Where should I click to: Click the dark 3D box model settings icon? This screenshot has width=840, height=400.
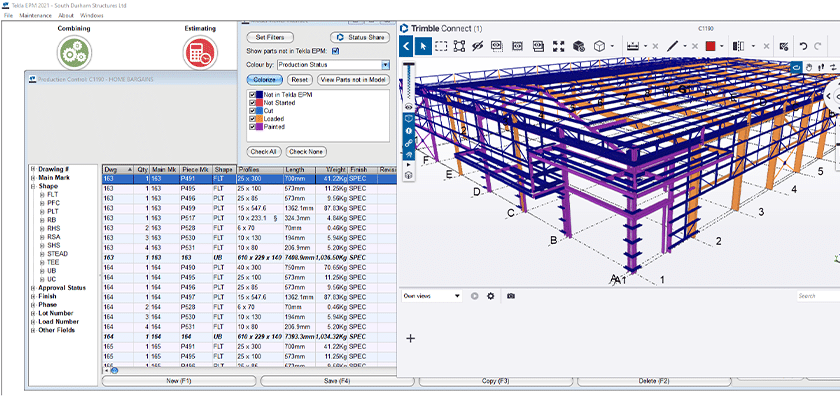pyautogui.click(x=578, y=47)
